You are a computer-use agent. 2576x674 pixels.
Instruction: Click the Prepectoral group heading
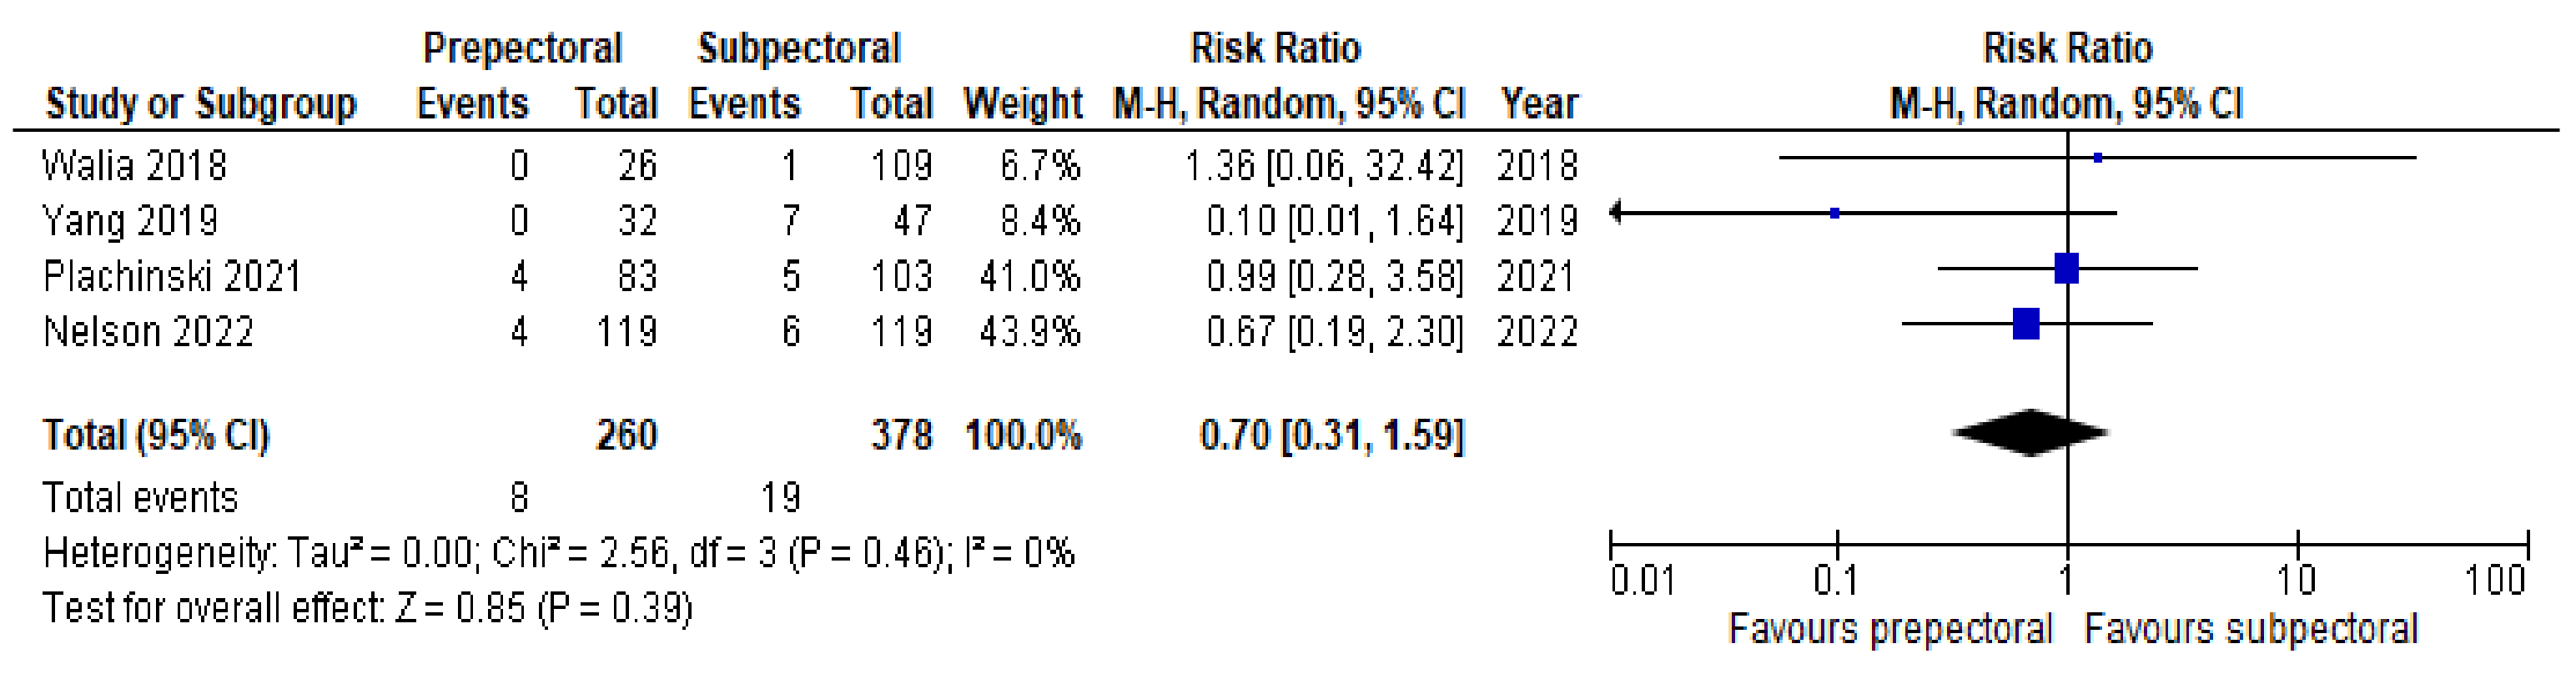(x=522, y=48)
